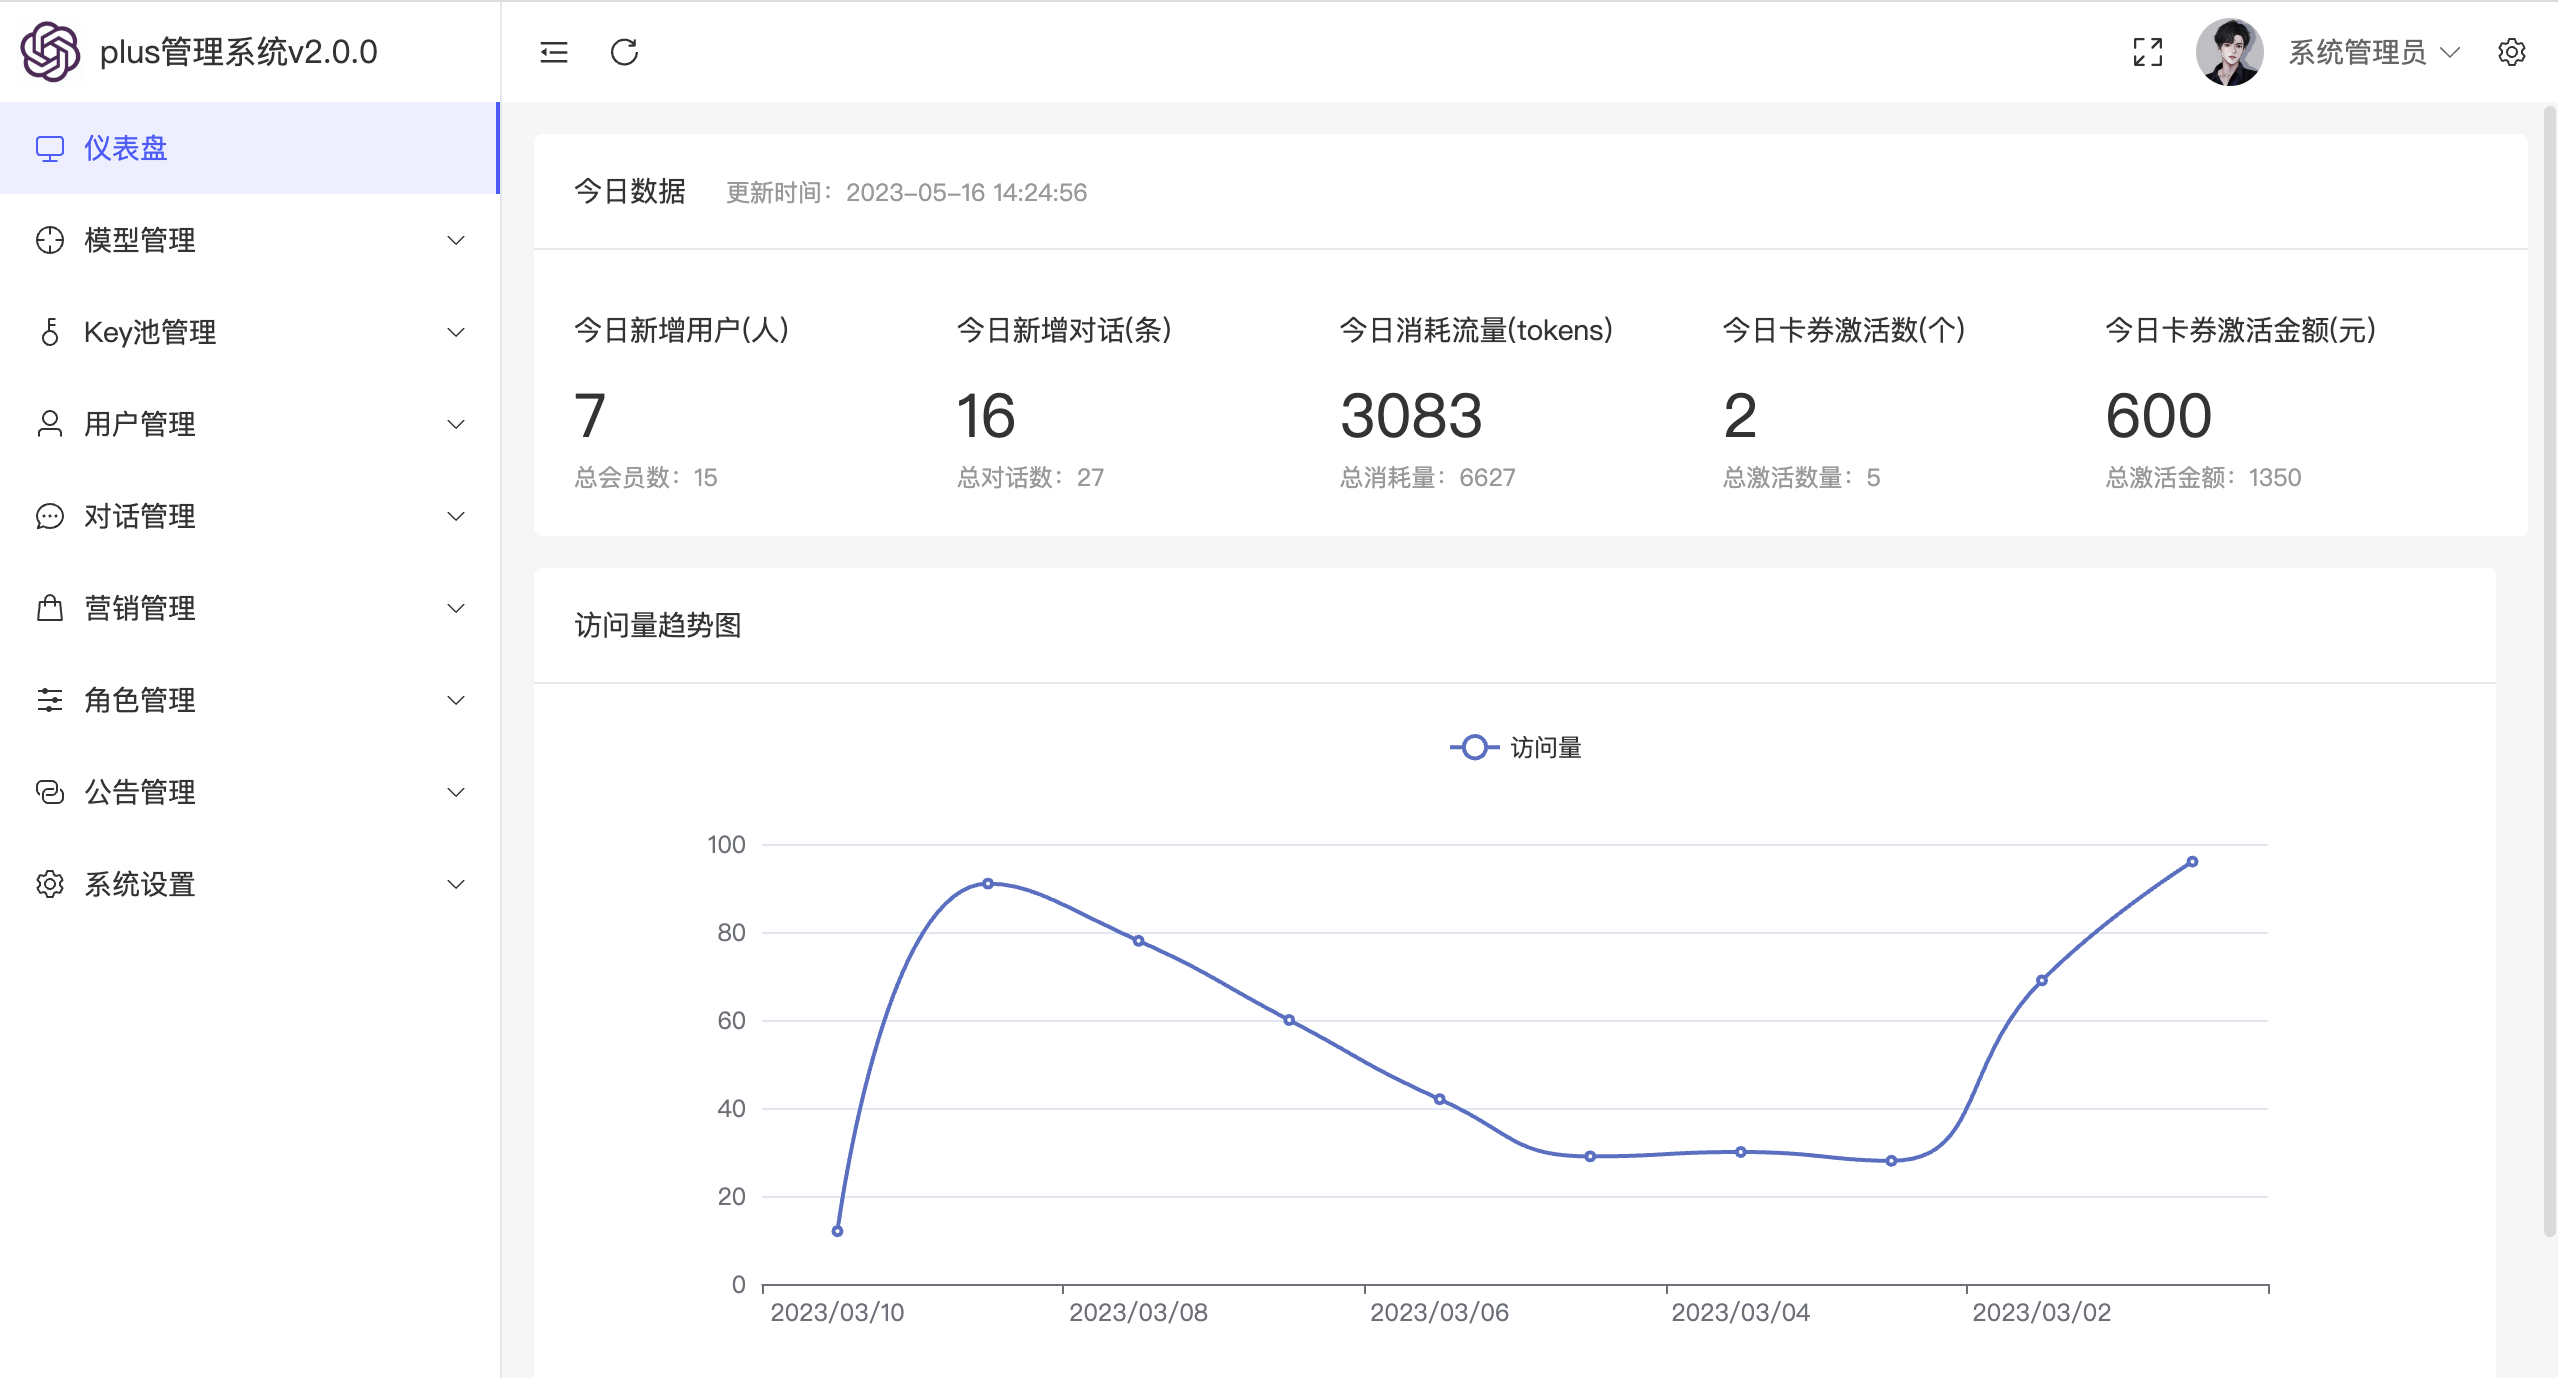Click the Key池管理 key icon
2558x1378 pixels.
coord(50,332)
